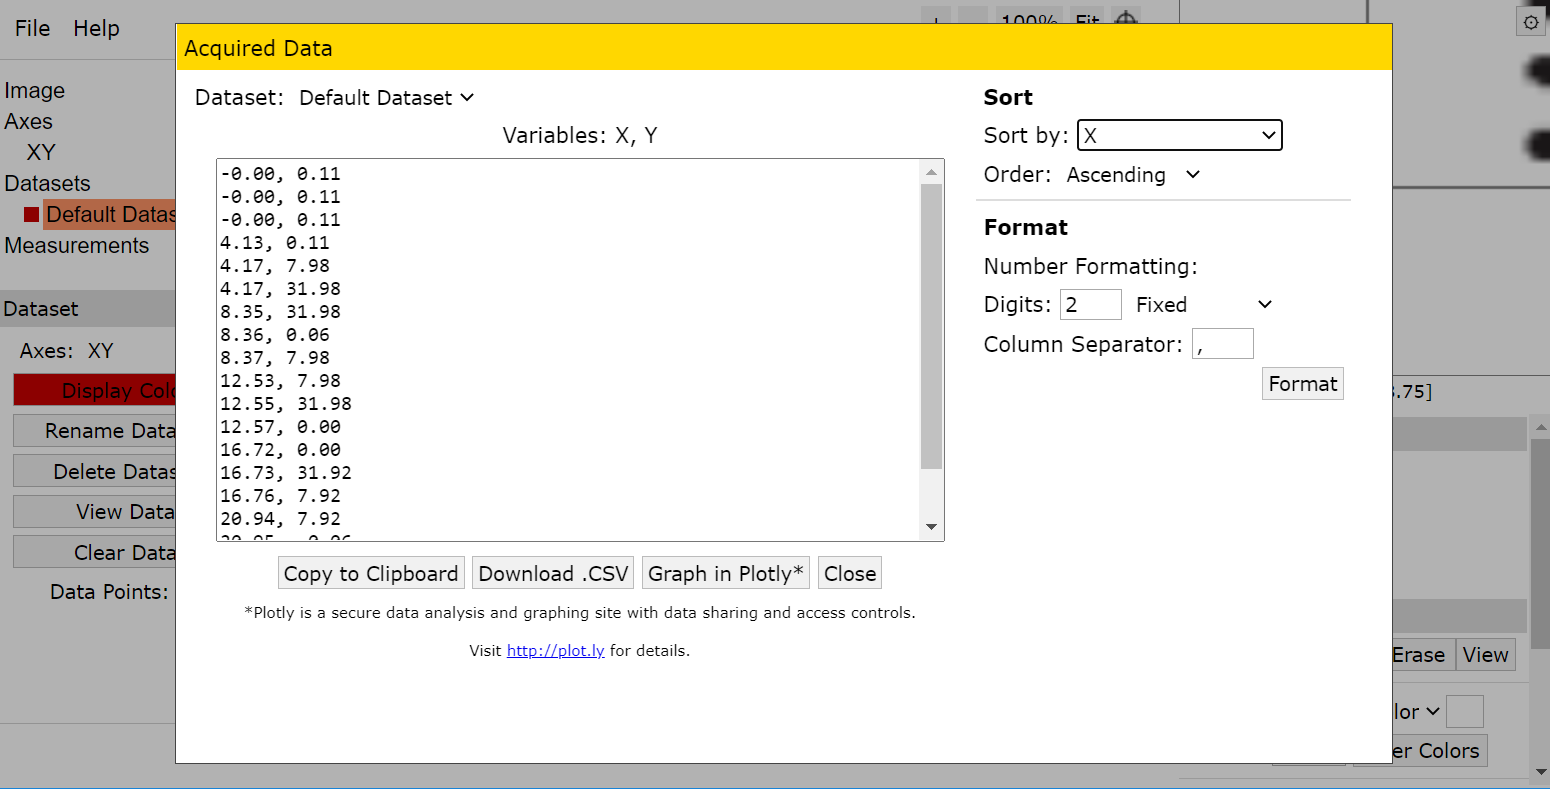Viewport: 1550px width, 789px height.
Task: Select Axes in the sidebar tree
Action: coord(28,121)
